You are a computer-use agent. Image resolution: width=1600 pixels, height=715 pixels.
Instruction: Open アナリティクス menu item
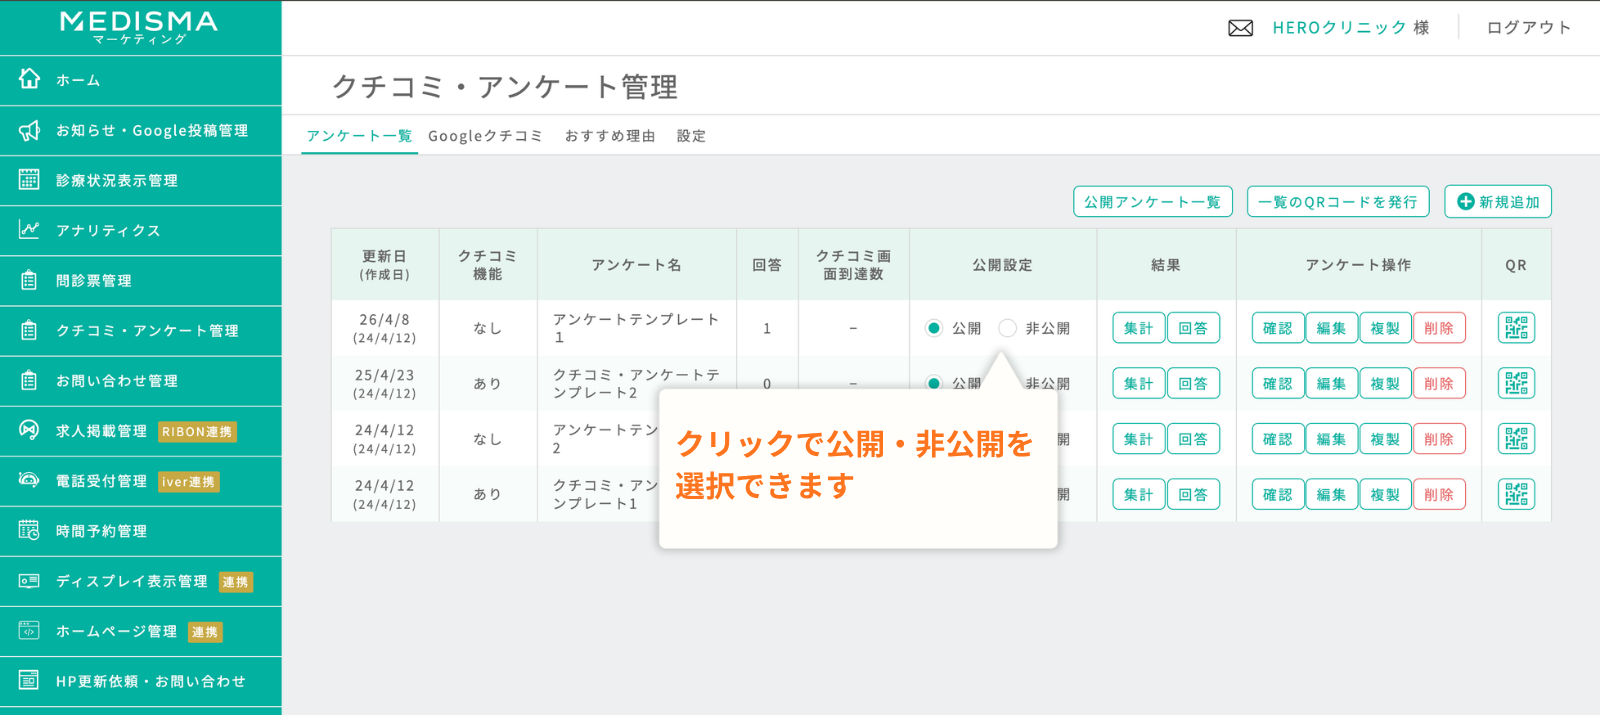(x=140, y=231)
